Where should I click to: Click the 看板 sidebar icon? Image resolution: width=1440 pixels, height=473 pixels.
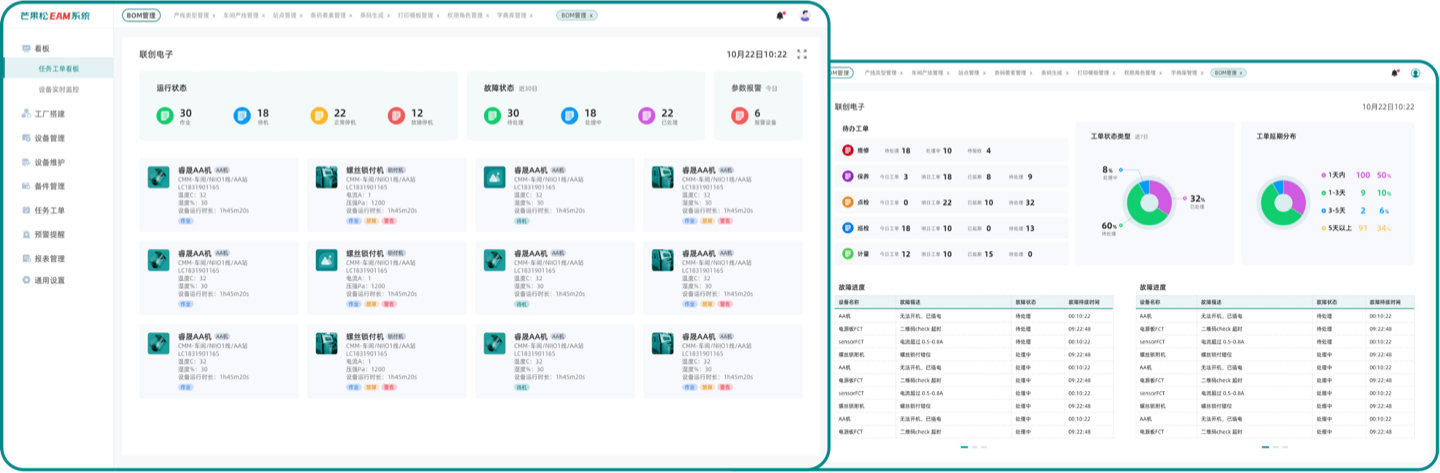(26, 48)
